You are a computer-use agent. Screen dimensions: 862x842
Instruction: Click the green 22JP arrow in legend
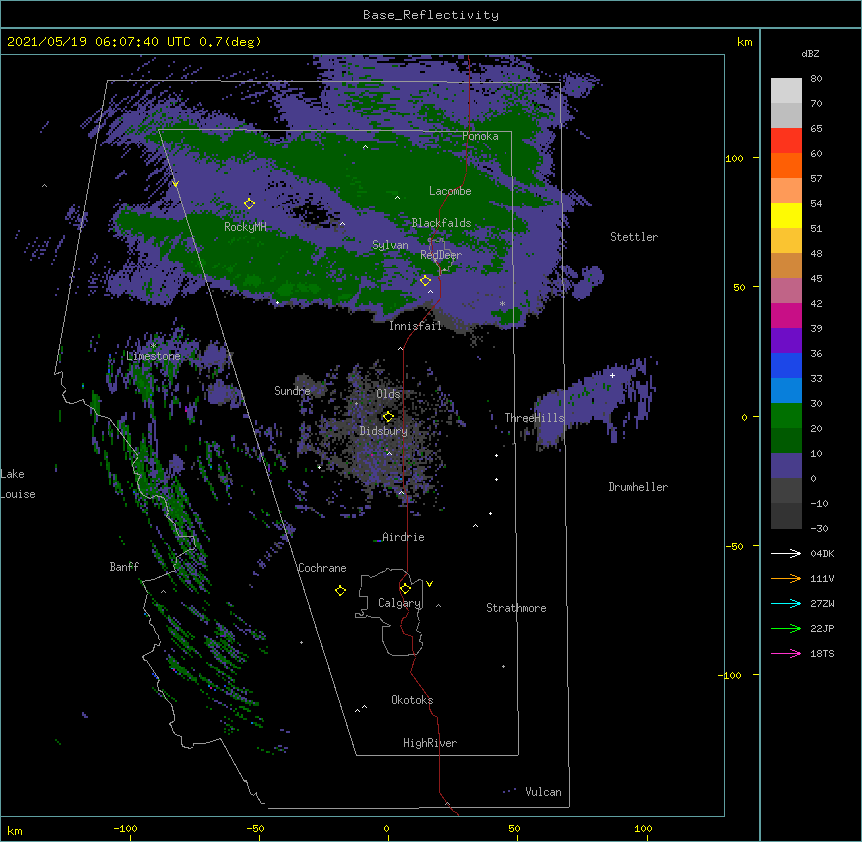pyautogui.click(x=786, y=628)
